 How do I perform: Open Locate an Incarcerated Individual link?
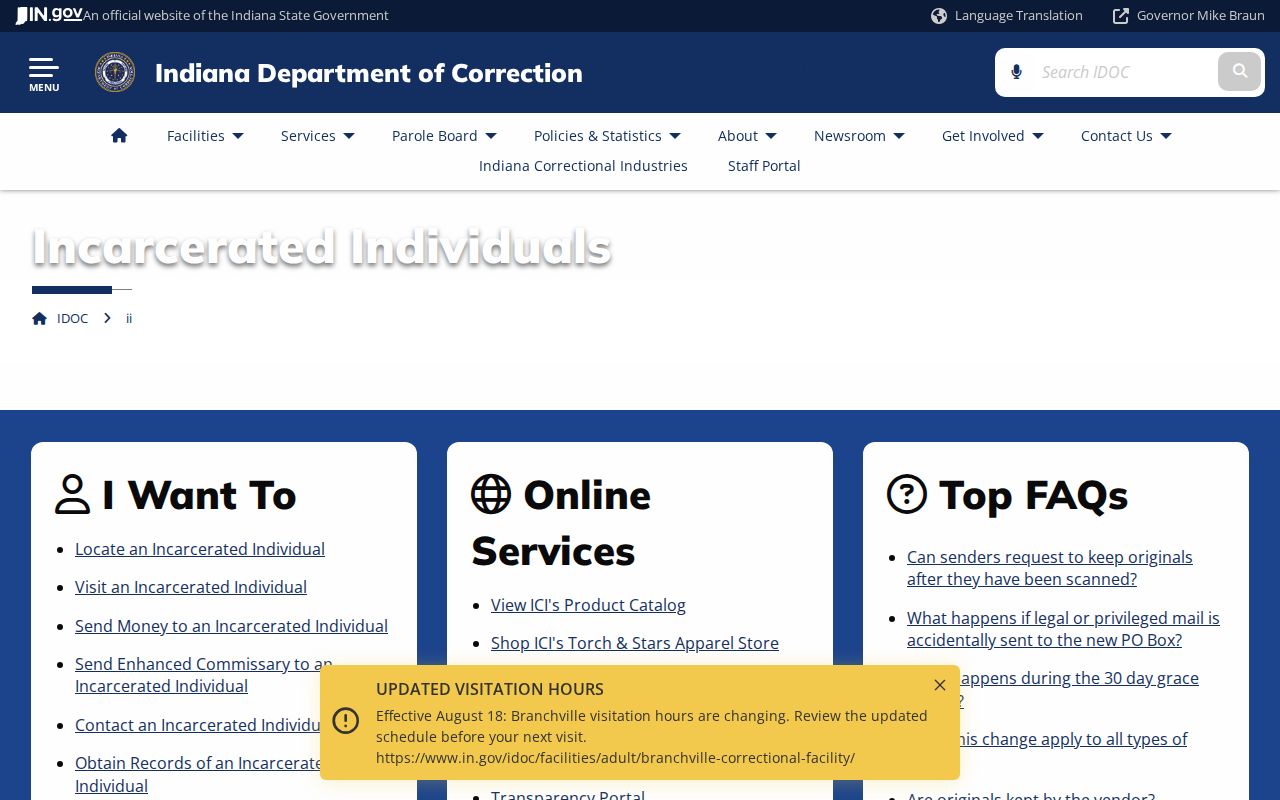(200, 549)
